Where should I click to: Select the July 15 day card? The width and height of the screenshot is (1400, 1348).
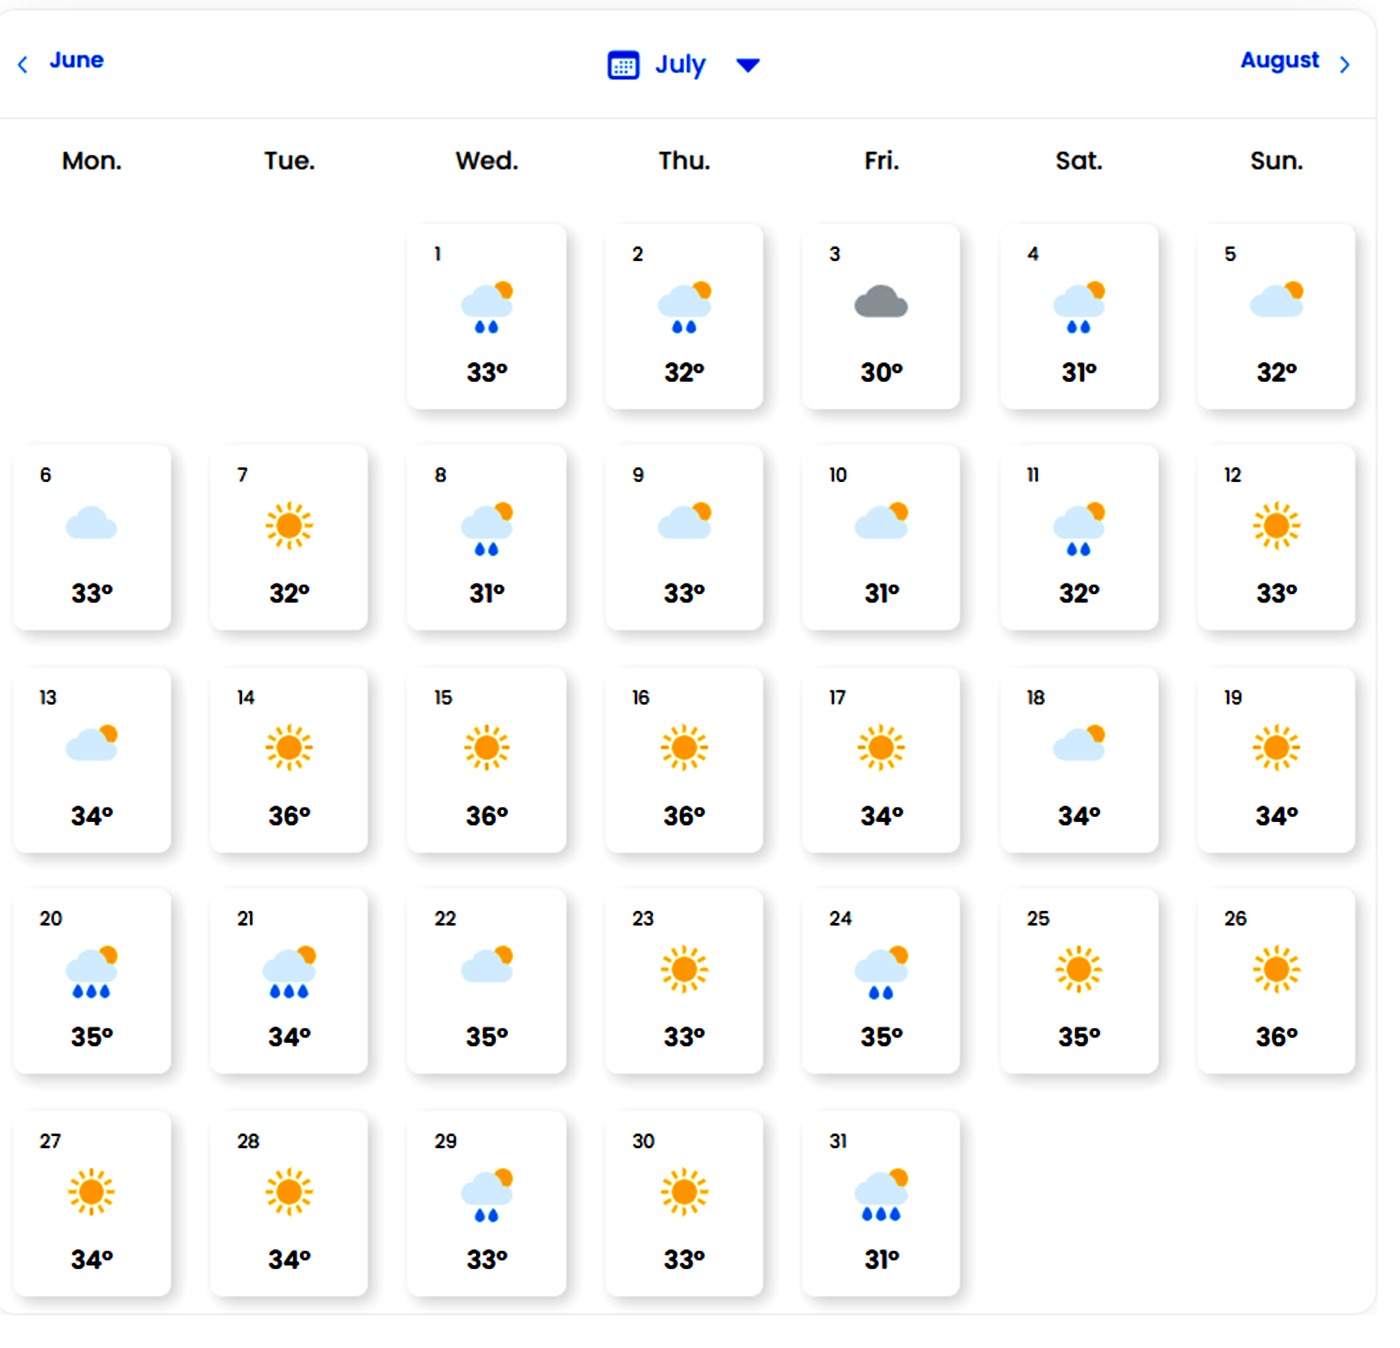click(487, 760)
